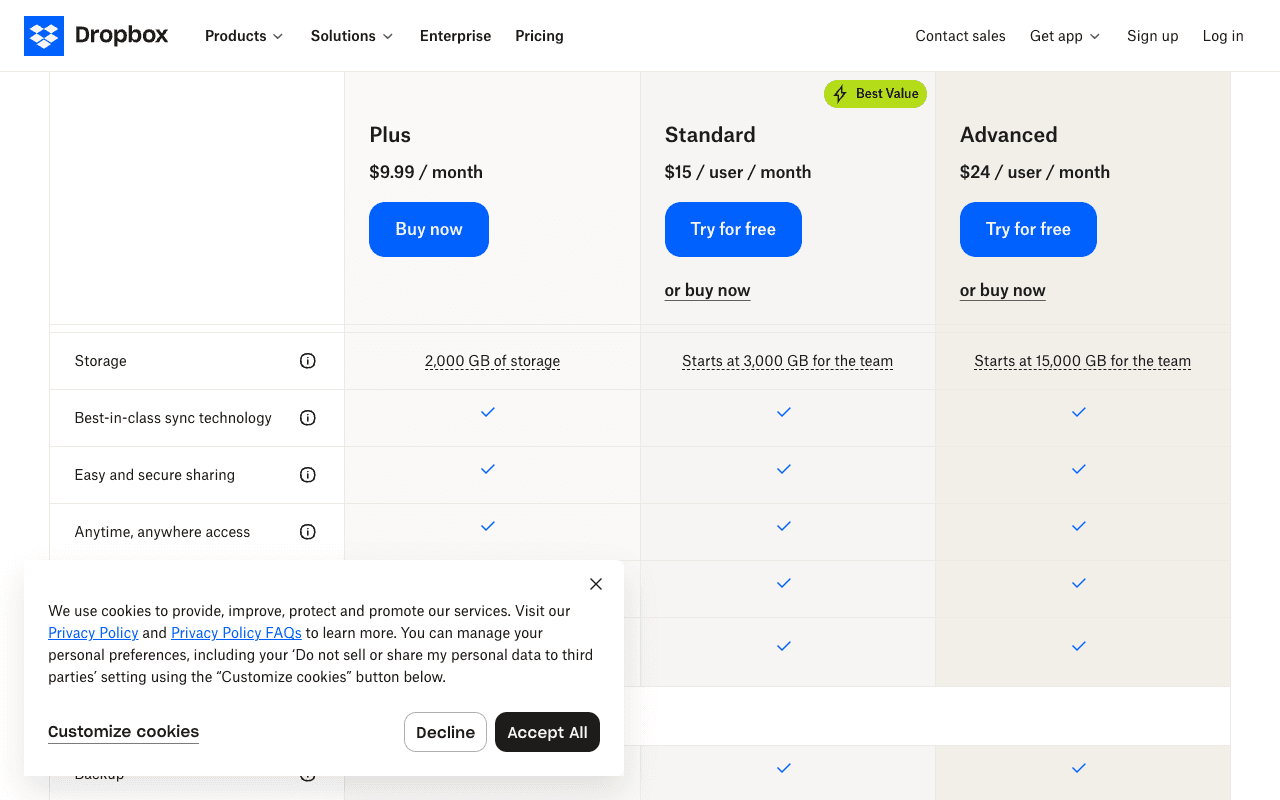Viewport: 1280px width, 800px height.
Task: Open the info icon beside Storage
Action: point(308,361)
